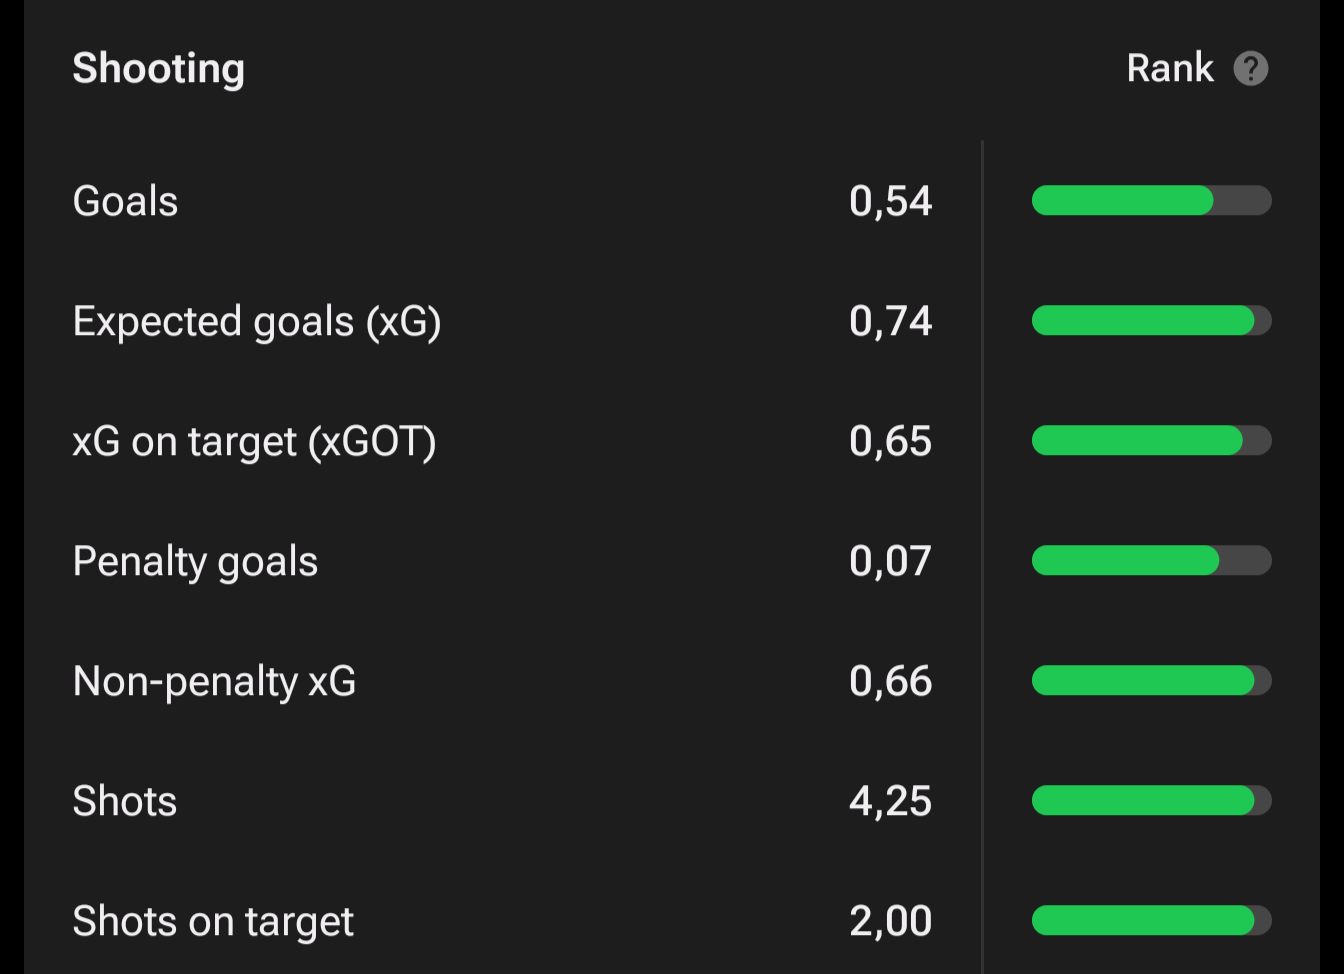This screenshot has width=1344, height=974.
Task: Click the Rank column label
Action: [x=1170, y=69]
